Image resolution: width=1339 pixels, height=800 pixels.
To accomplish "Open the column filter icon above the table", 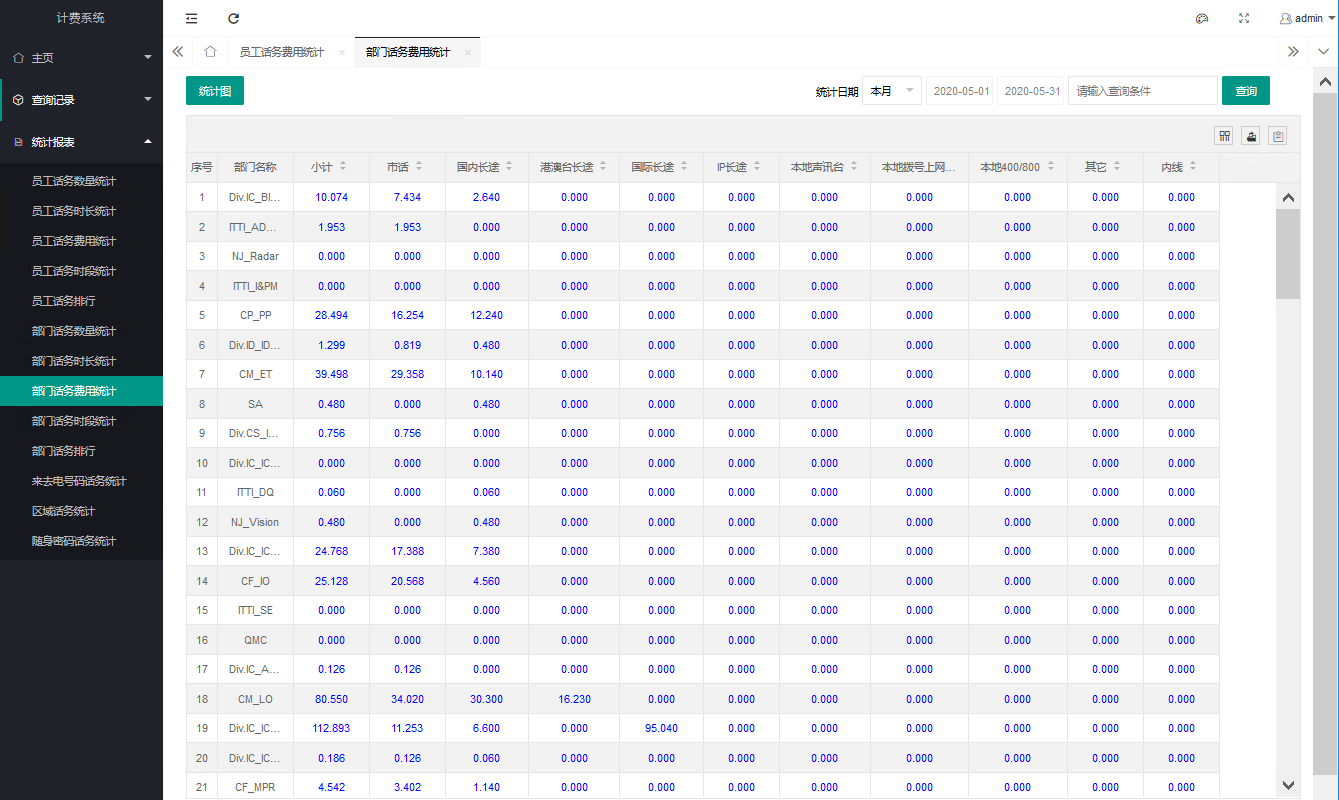I will tap(1224, 136).
